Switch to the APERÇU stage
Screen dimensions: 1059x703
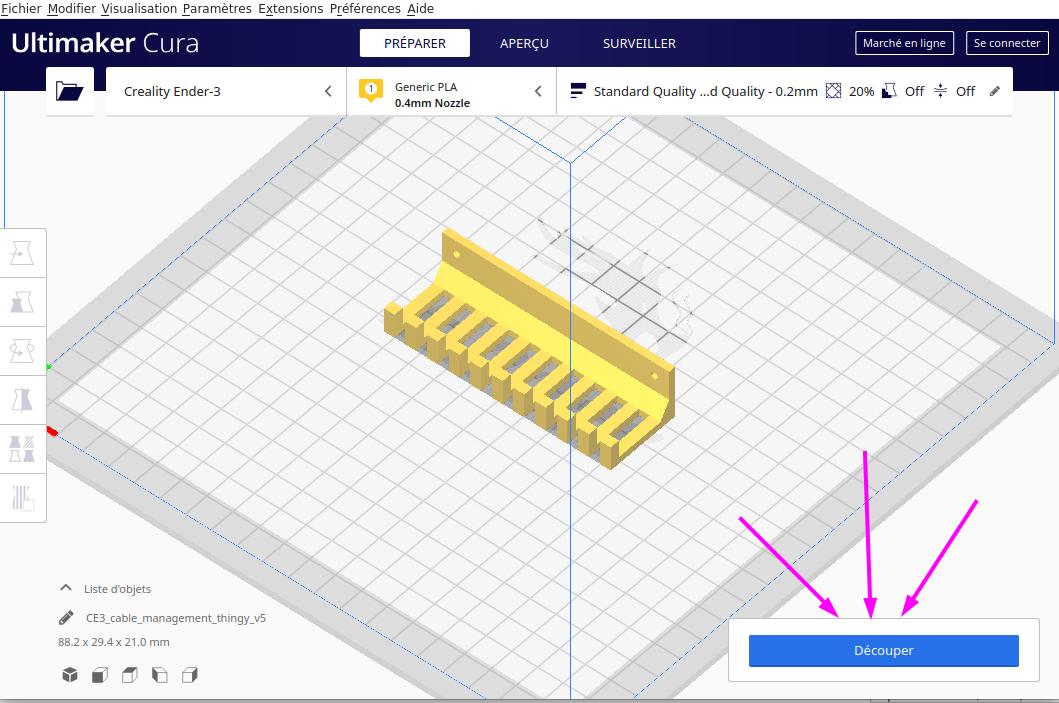pyautogui.click(x=524, y=43)
